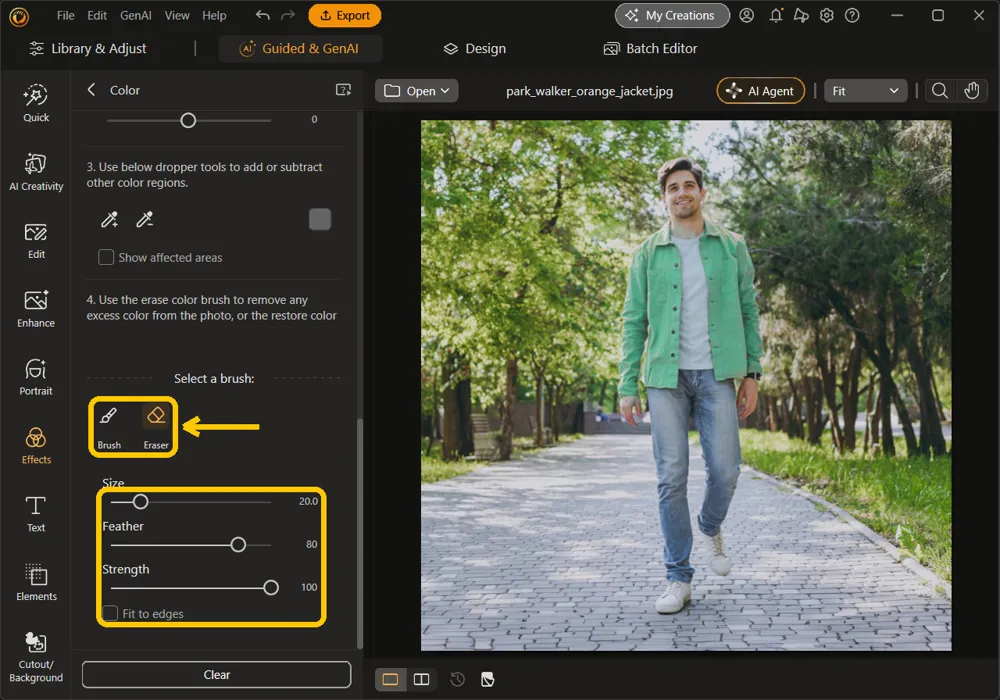Open the Quick tools panel
The width and height of the screenshot is (1000, 700).
tap(36, 103)
